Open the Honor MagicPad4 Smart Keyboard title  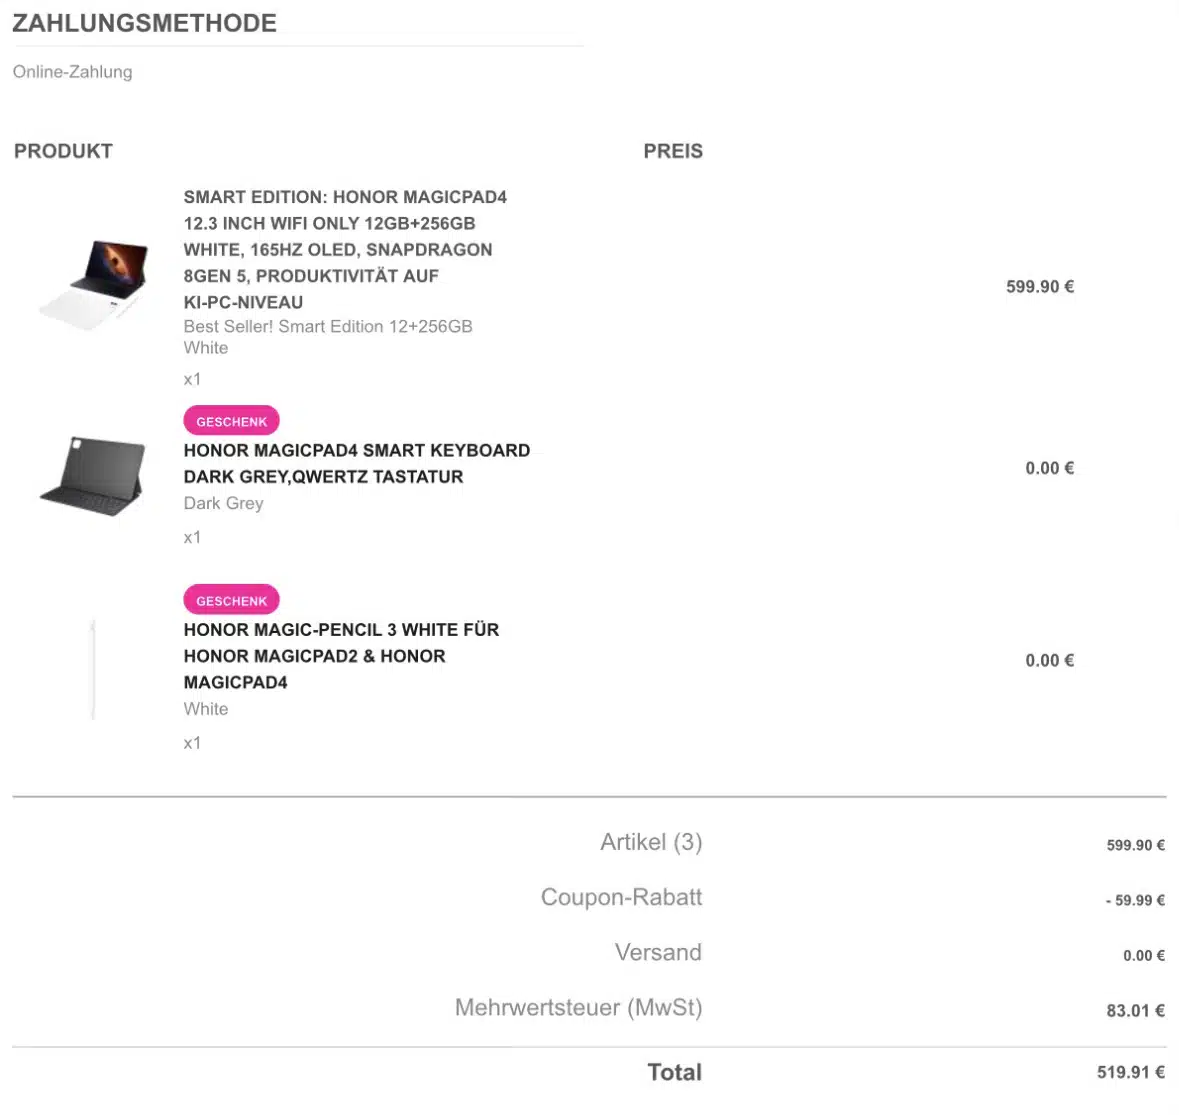(356, 463)
